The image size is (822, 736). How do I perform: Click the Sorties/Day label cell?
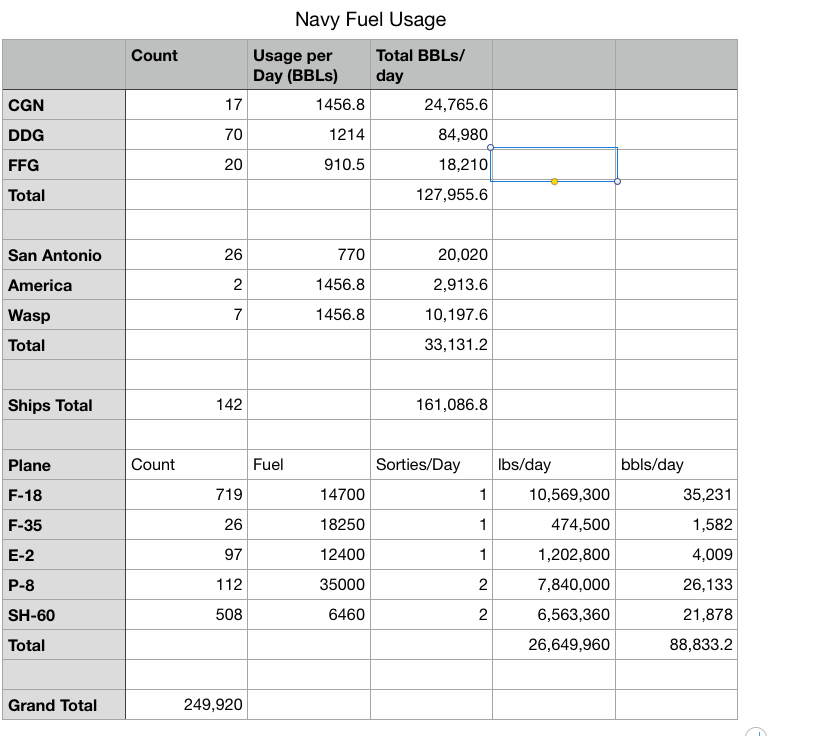pos(431,464)
